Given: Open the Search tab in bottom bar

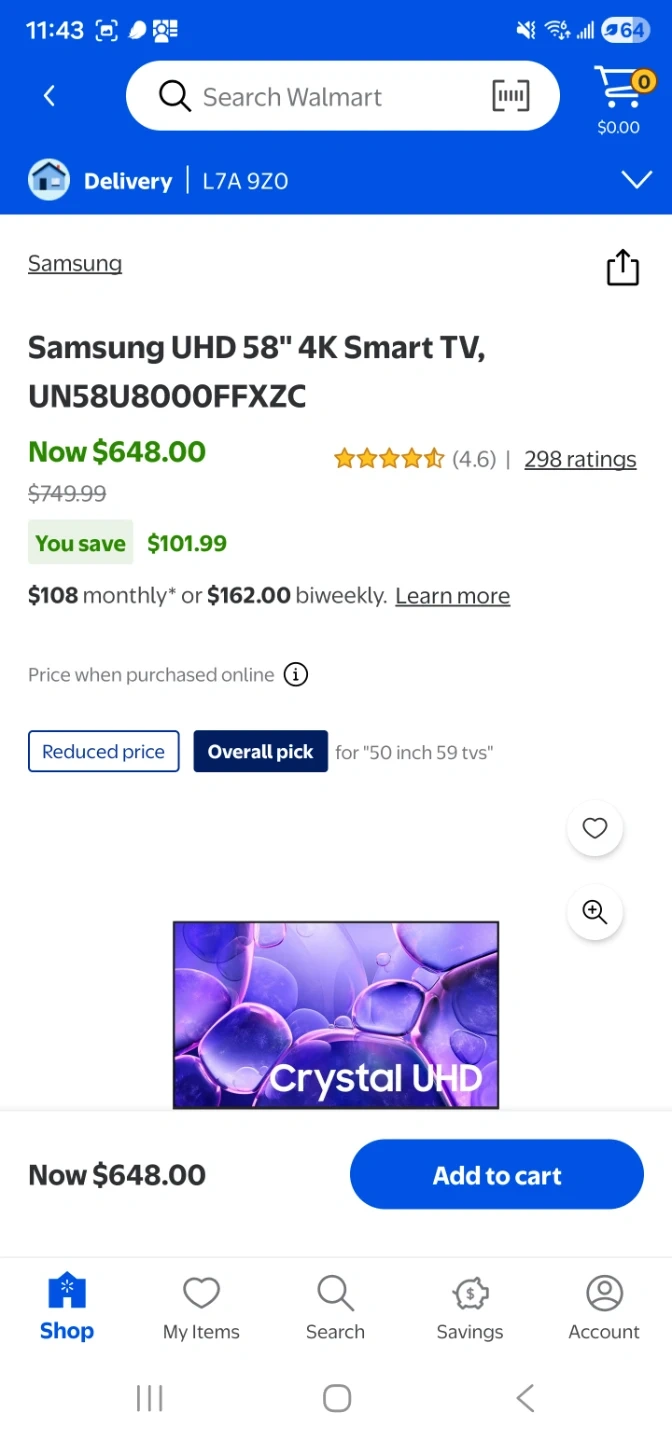Looking at the screenshot, I should 335,1307.
